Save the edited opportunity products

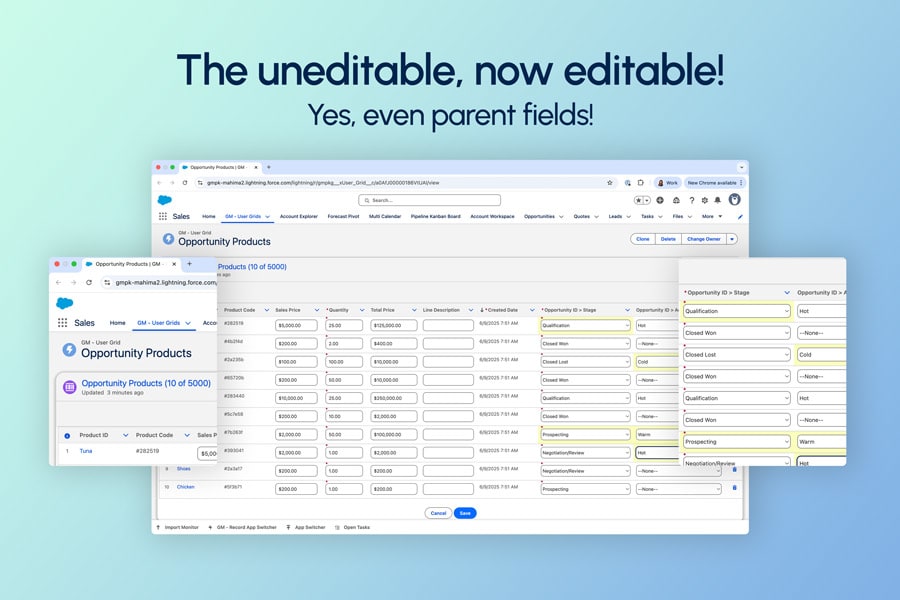click(x=464, y=512)
